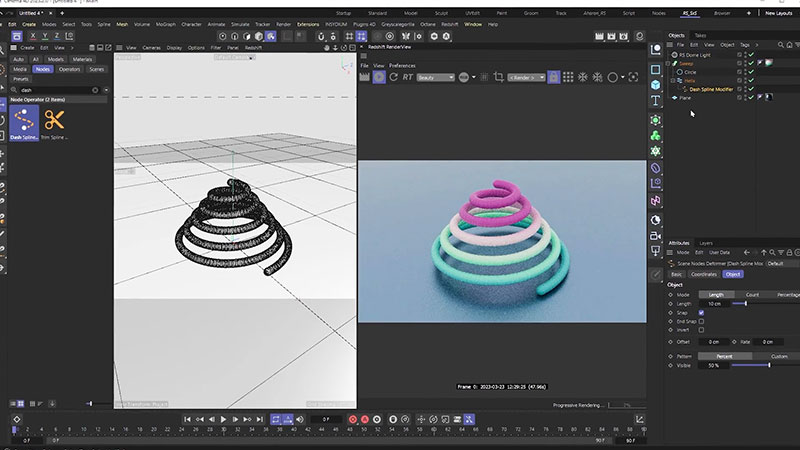Open the Beauty AOV dropdown
The width and height of the screenshot is (800, 450).
tap(436, 77)
